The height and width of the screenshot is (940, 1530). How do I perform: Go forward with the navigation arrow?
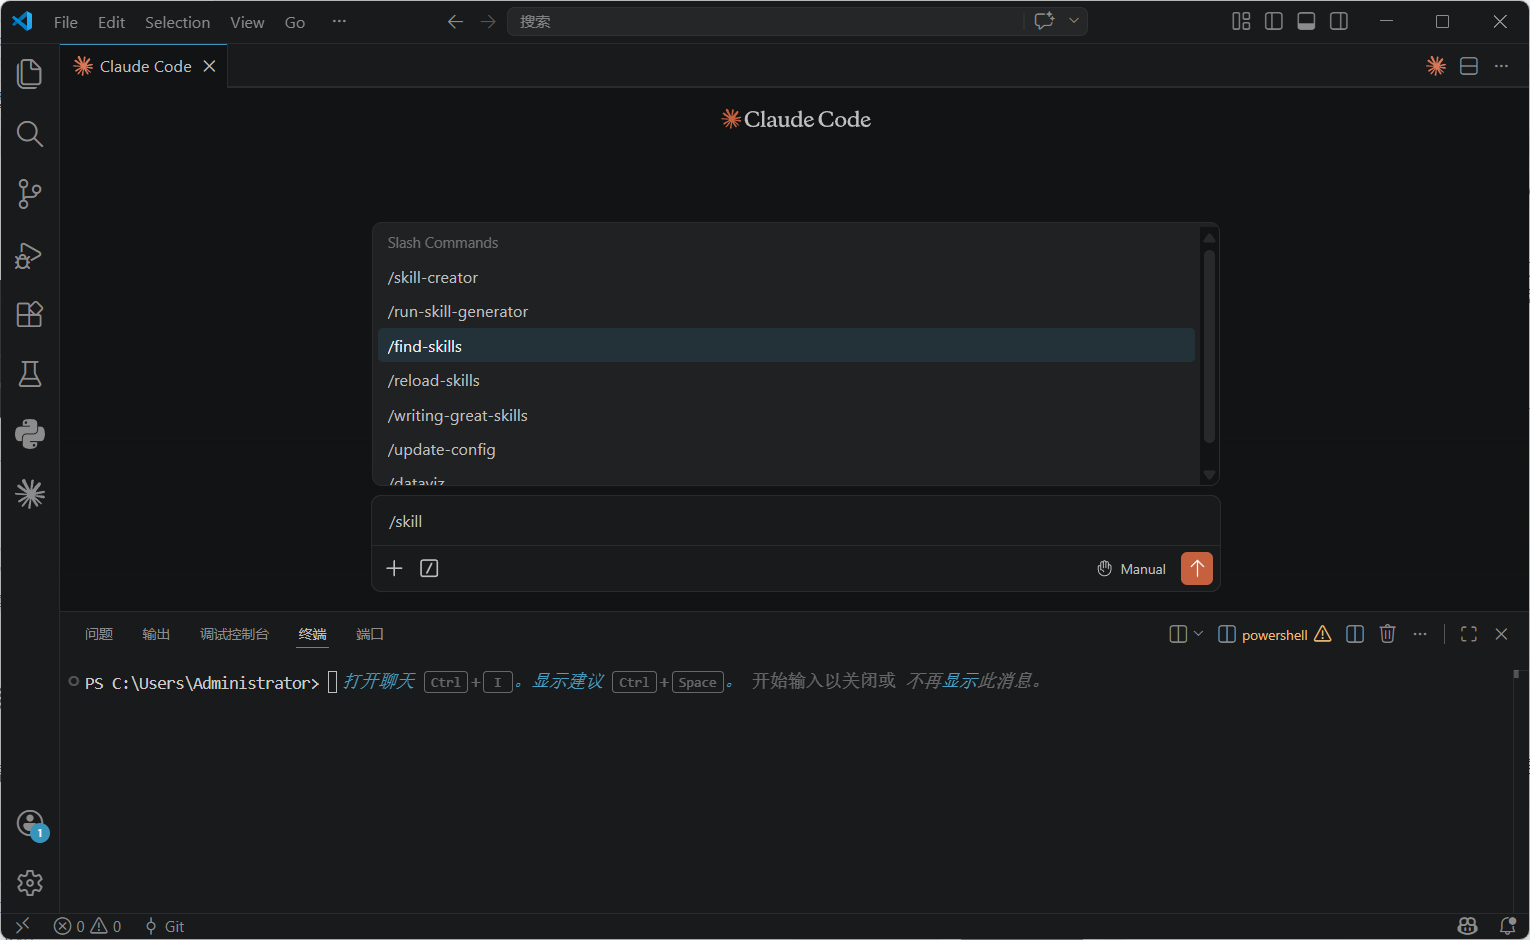click(488, 22)
